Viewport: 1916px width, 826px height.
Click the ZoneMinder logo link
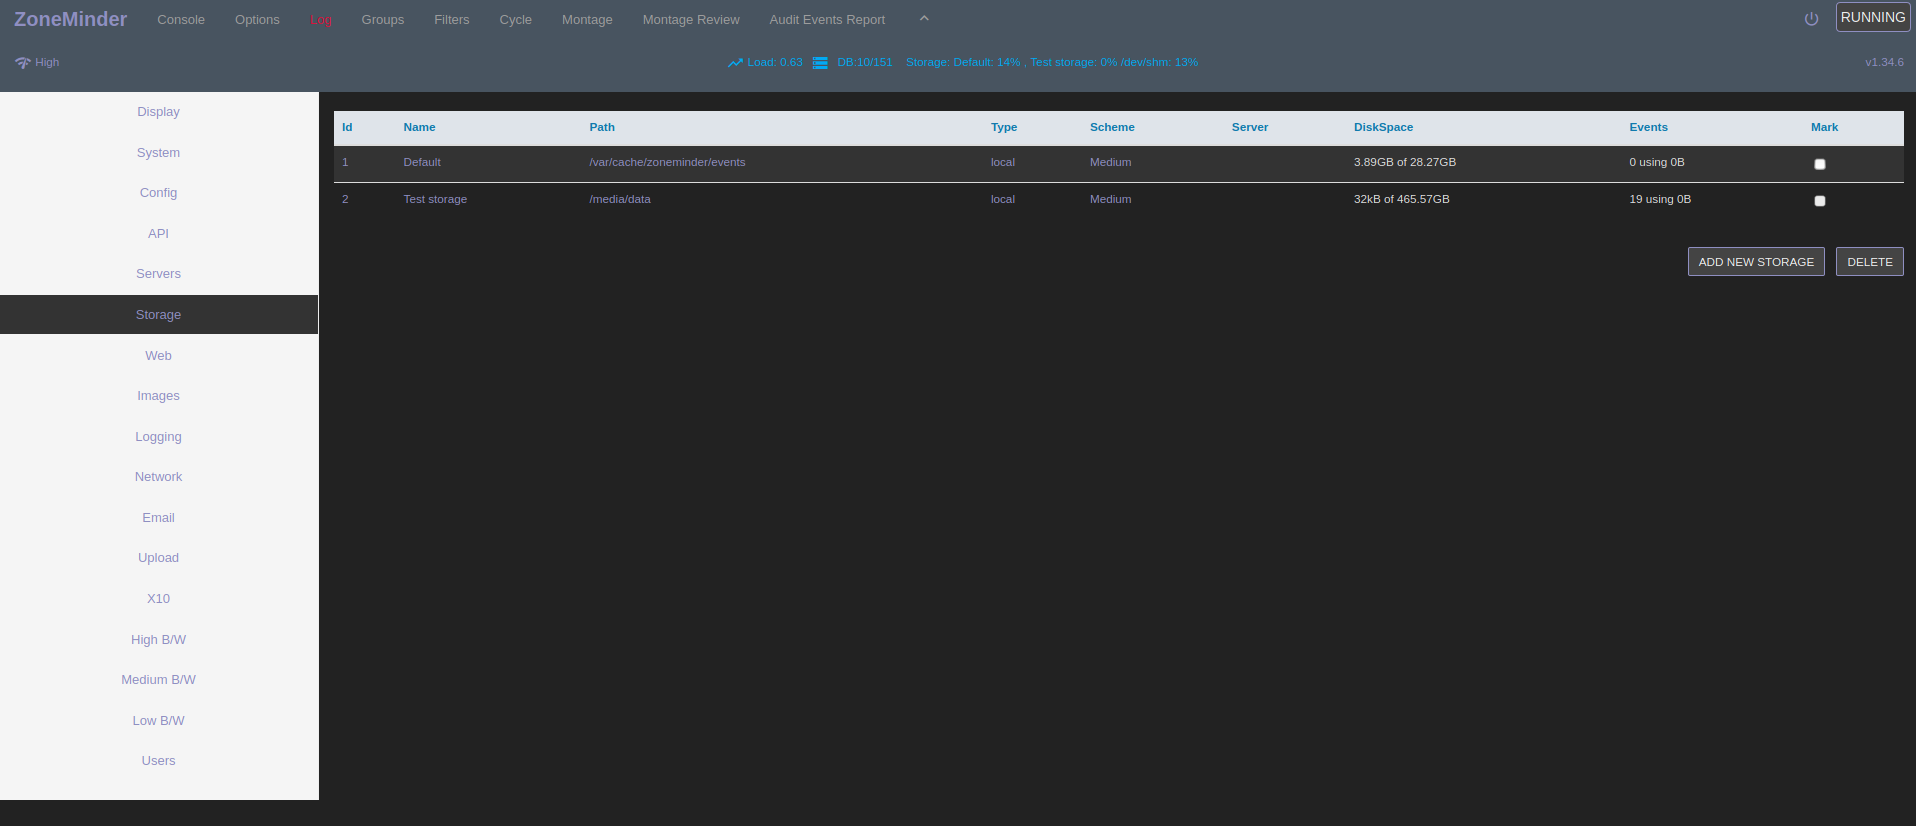tap(70, 19)
